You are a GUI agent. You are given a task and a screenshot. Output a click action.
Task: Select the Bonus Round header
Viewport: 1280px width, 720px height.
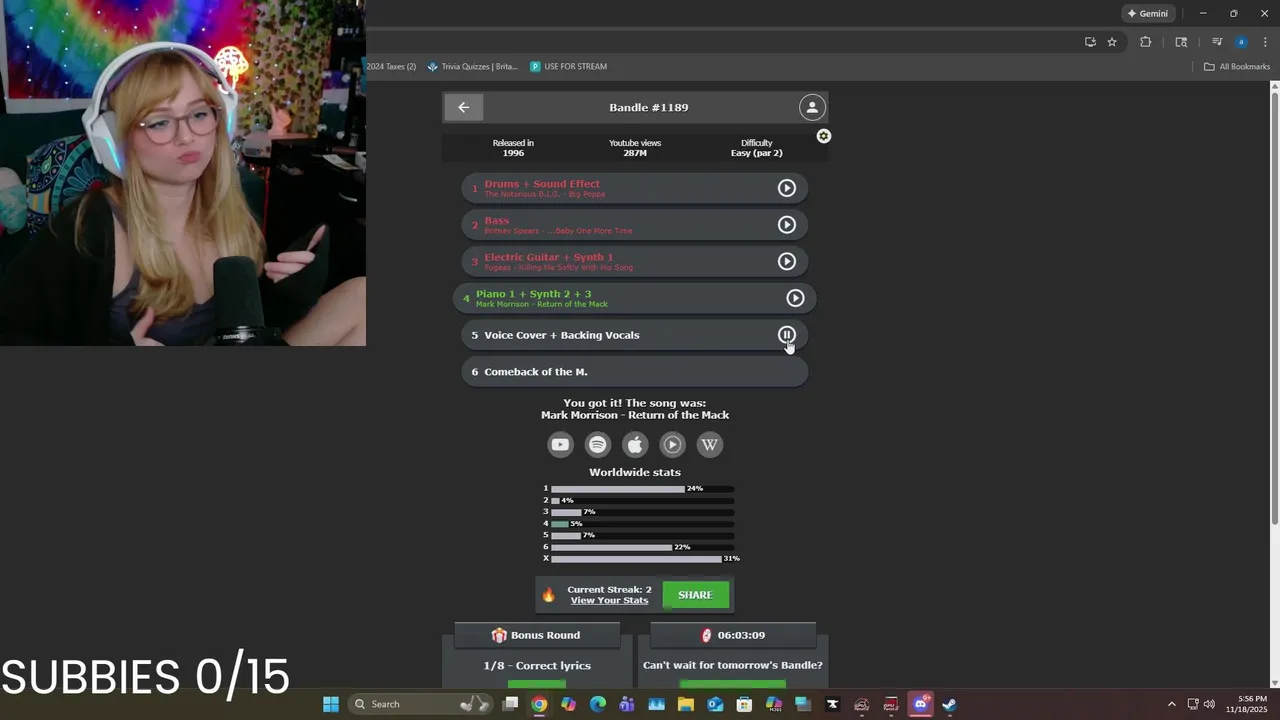tap(537, 635)
